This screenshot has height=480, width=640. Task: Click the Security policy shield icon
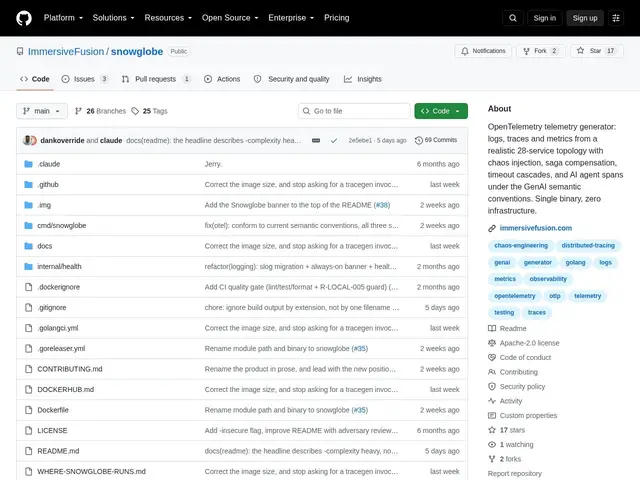click(492, 387)
